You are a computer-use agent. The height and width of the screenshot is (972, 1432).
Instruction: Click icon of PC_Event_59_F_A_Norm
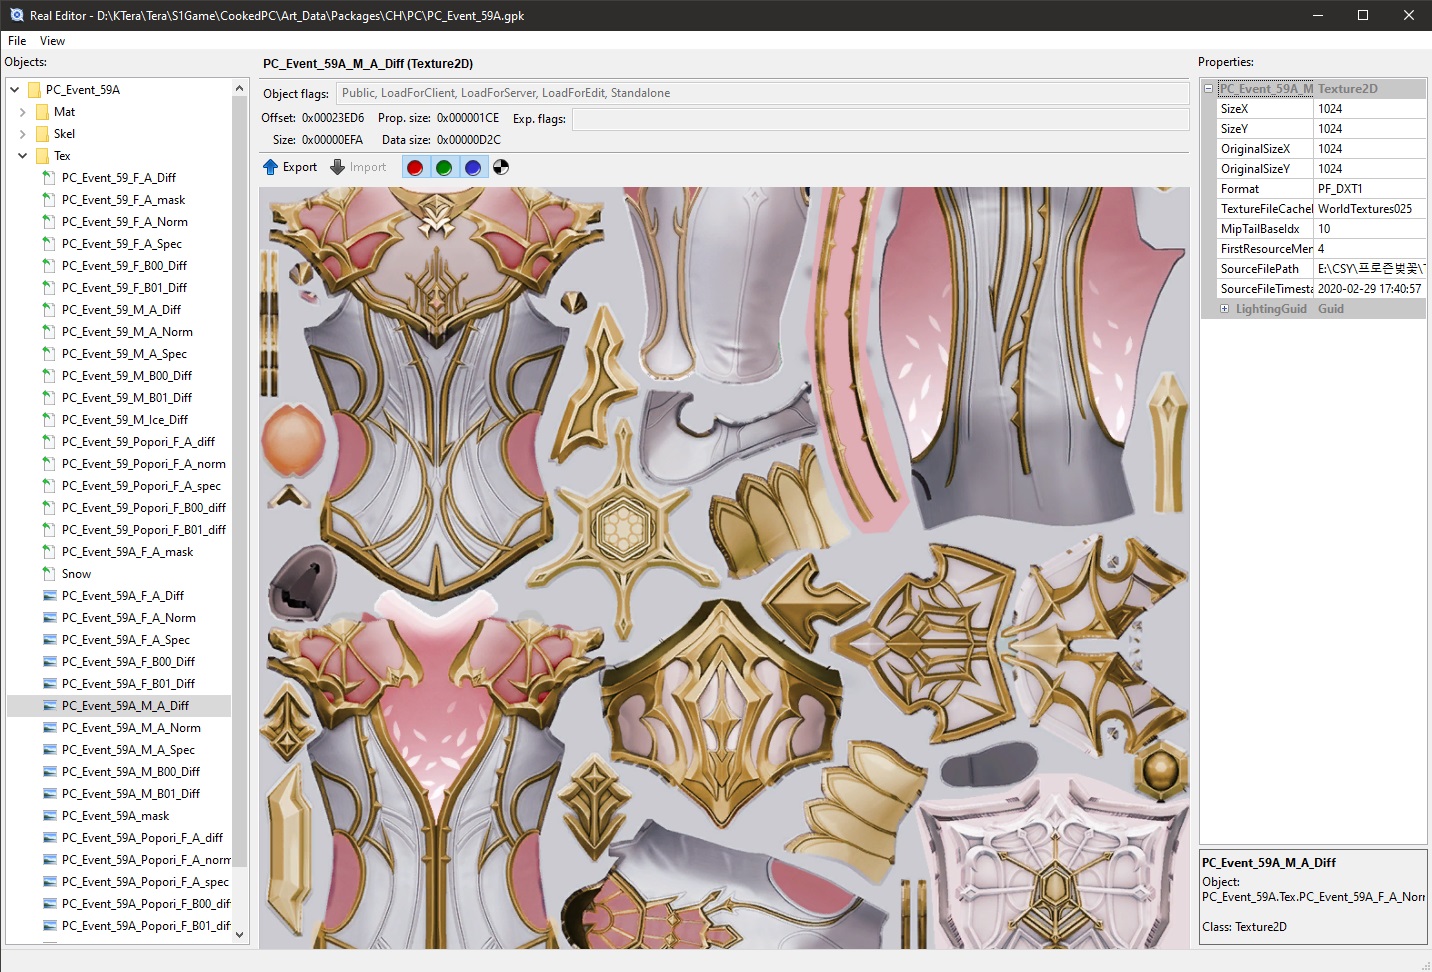point(49,222)
